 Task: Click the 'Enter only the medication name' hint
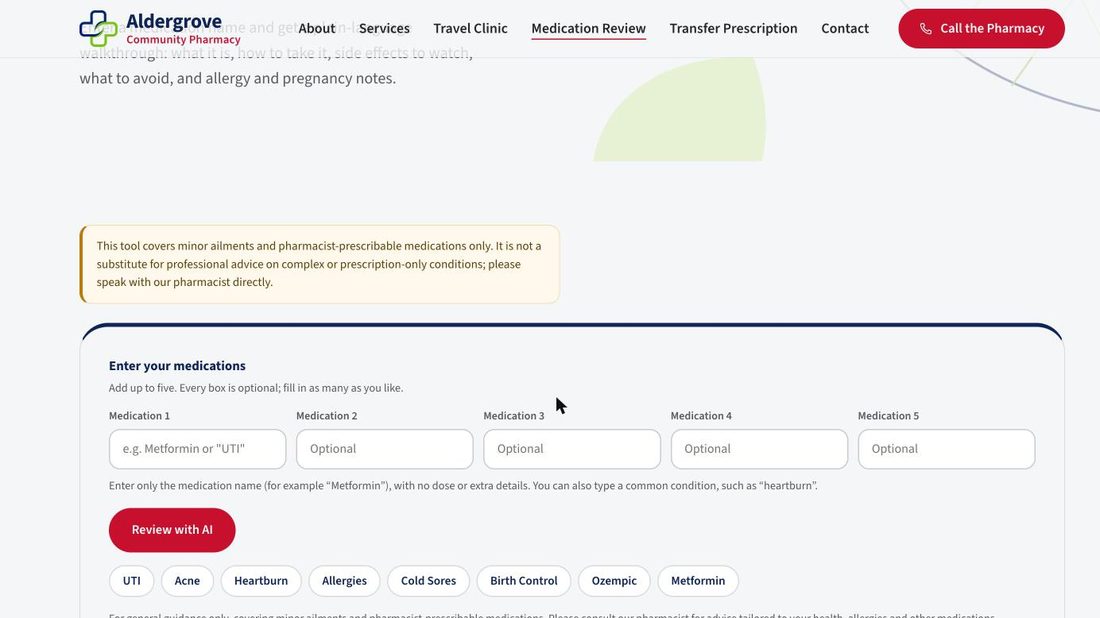463,485
